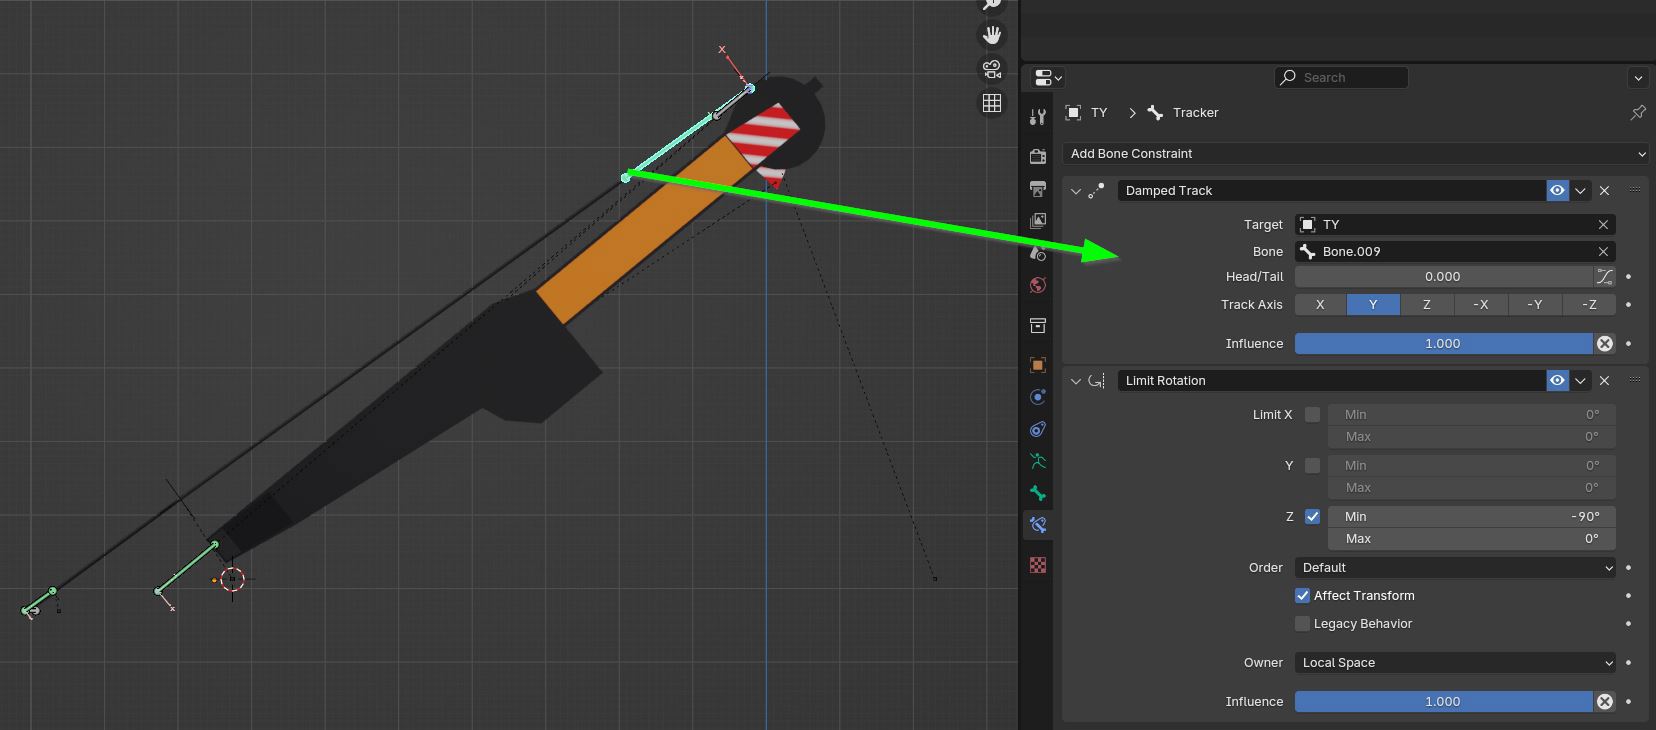
Task: Click the Z Max 0° field
Action: (1472, 538)
